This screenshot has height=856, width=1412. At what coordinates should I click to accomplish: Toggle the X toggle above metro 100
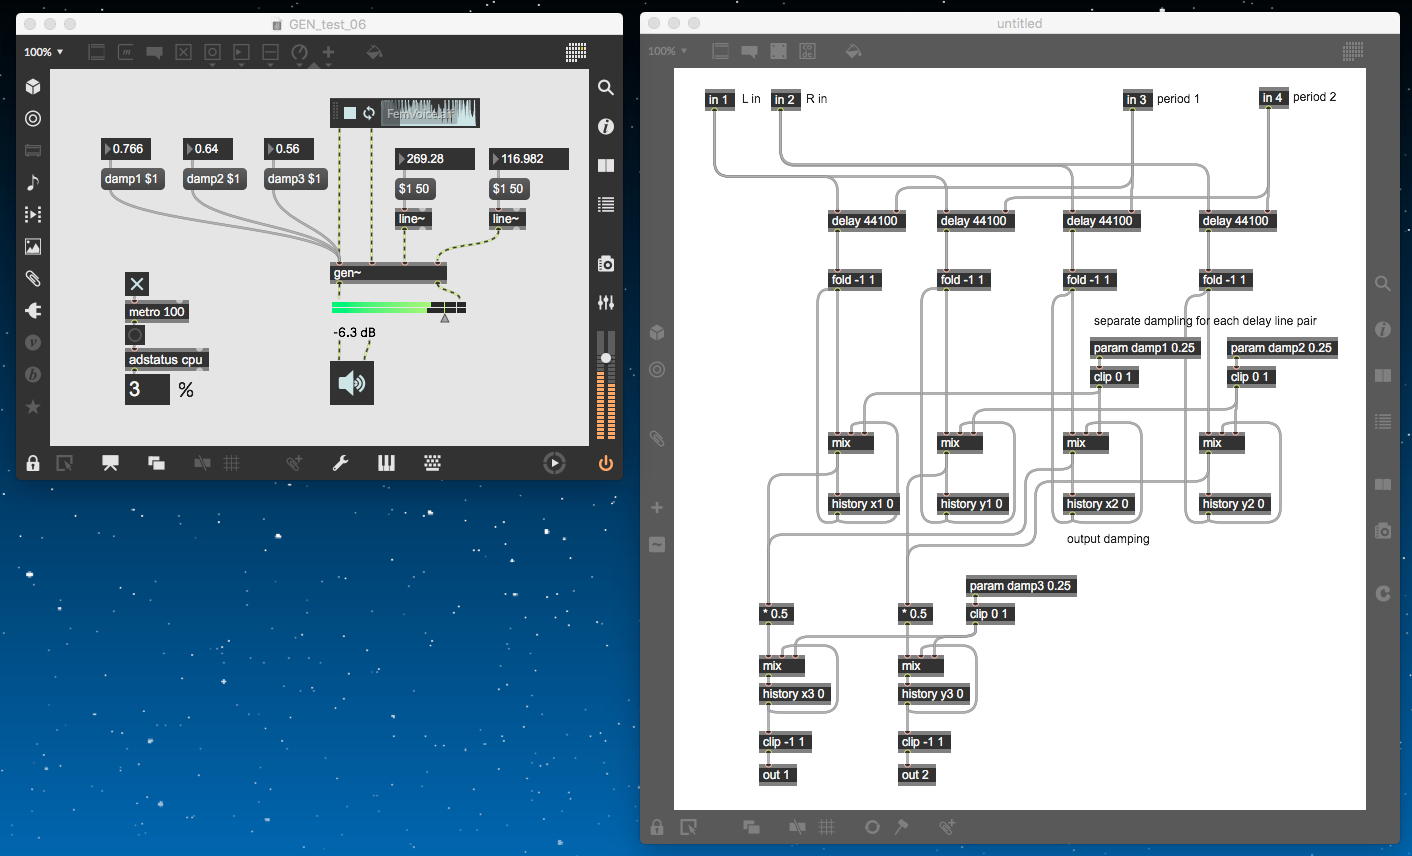pos(137,284)
